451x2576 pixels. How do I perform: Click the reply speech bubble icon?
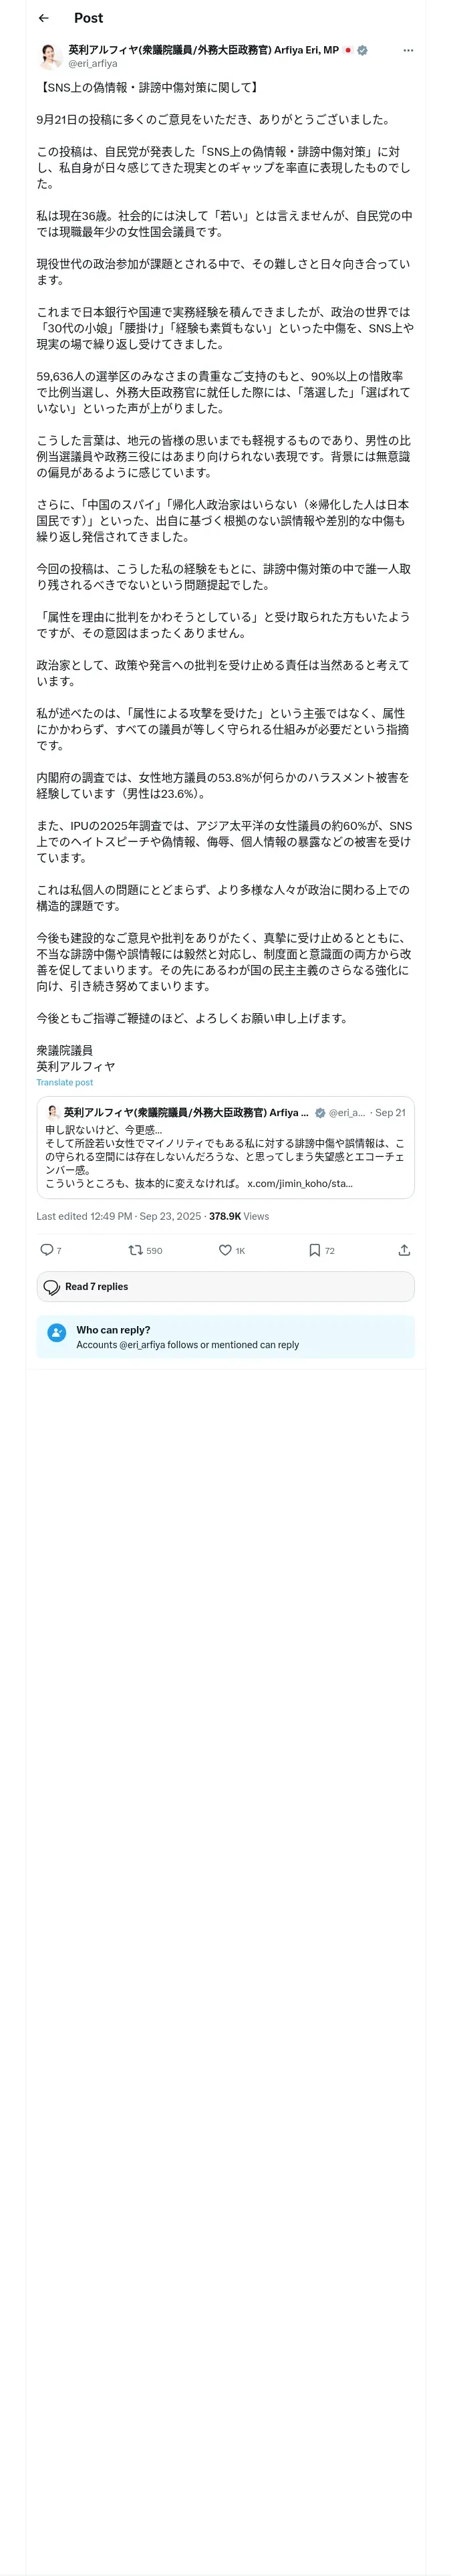[x=46, y=1250]
